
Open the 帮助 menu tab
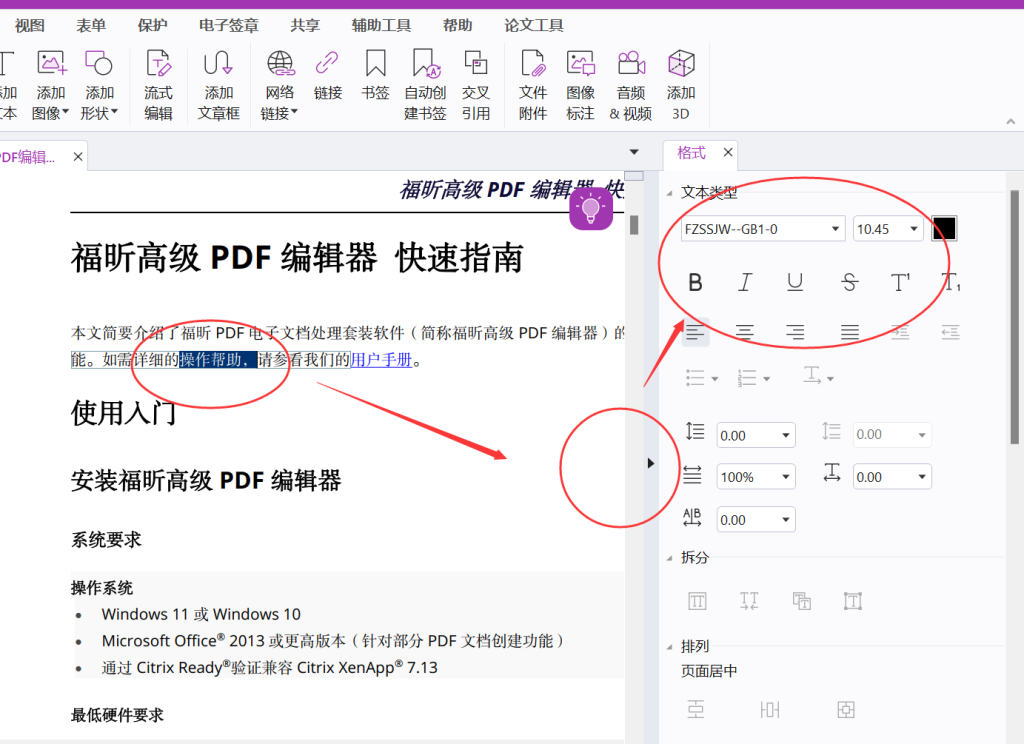coord(458,25)
